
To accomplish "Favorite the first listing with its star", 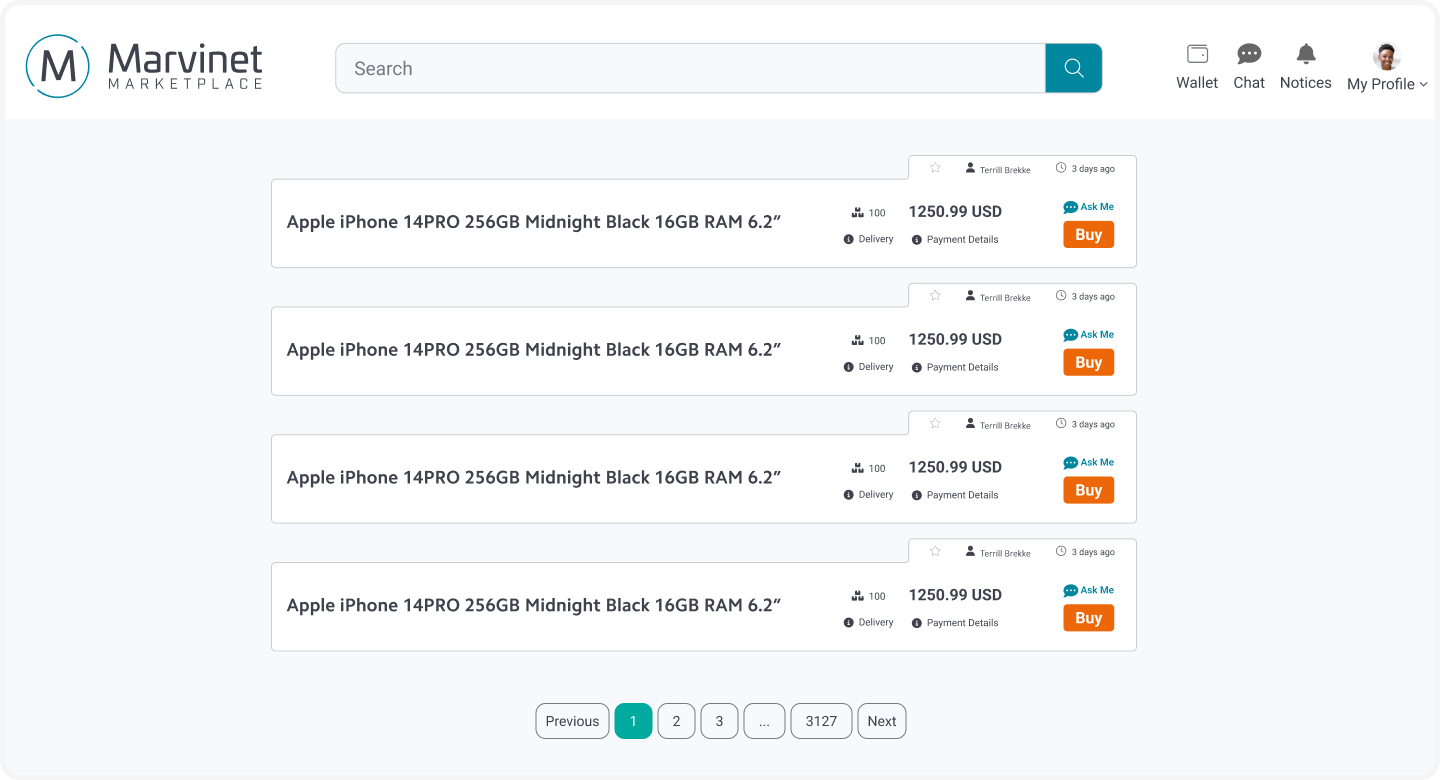I will pos(936,168).
